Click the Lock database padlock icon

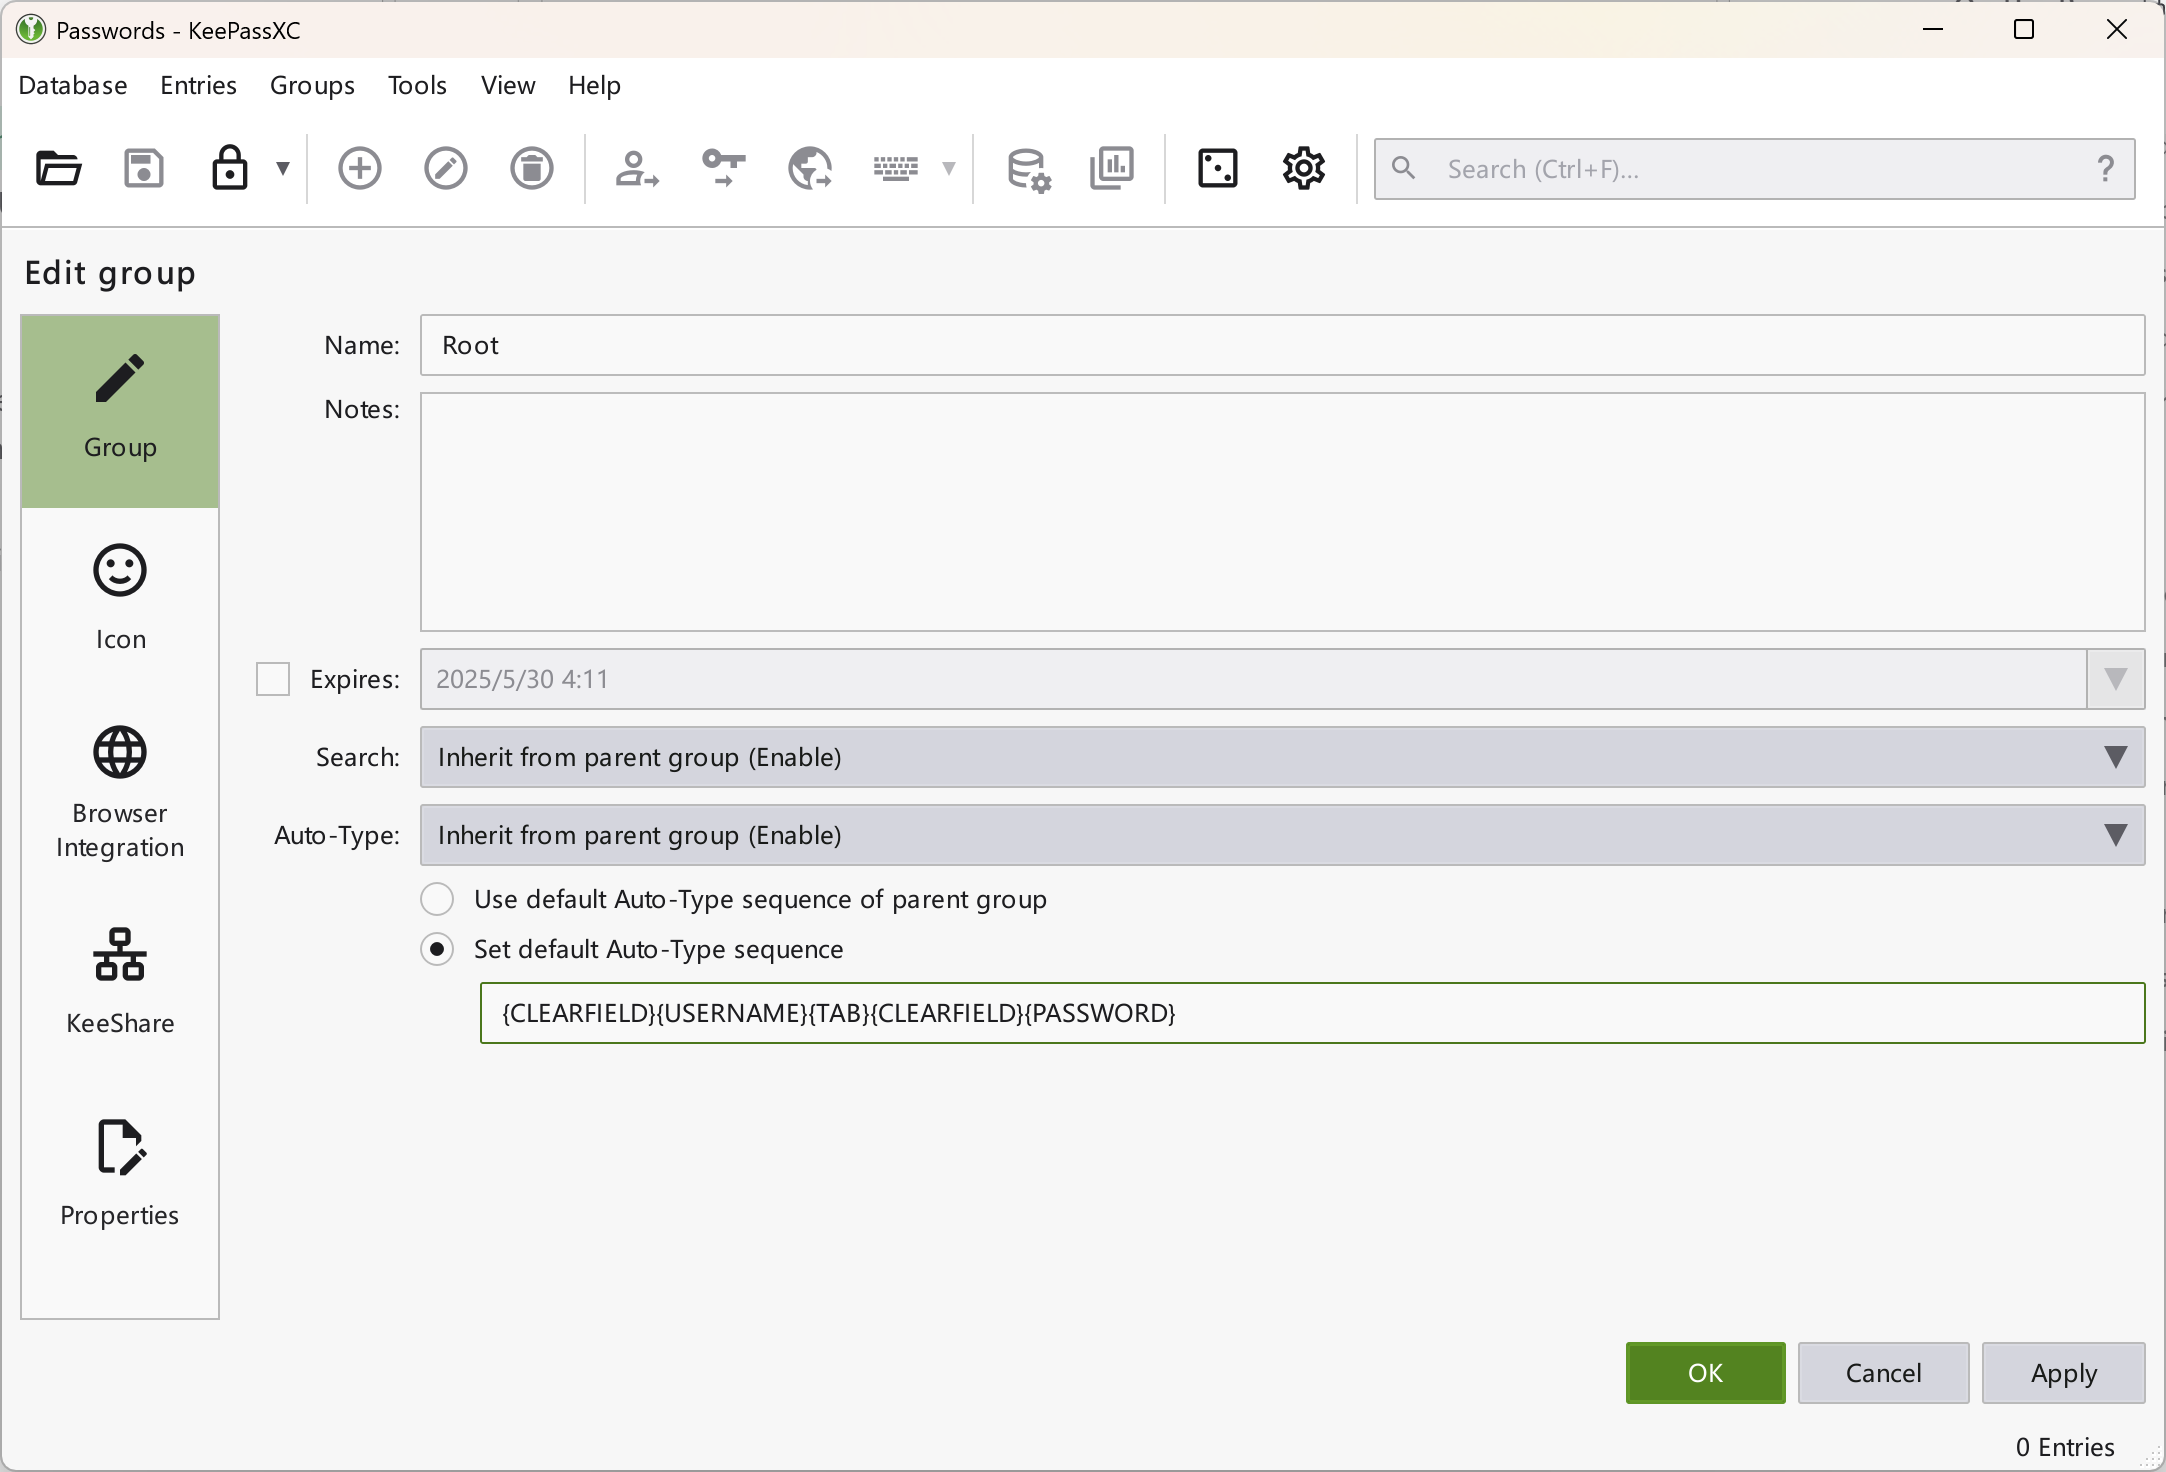click(x=230, y=168)
